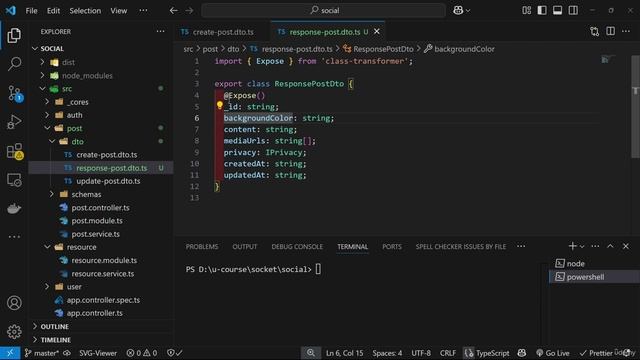
Task: Open editor More Actions ellipsis
Action: click(626, 31)
